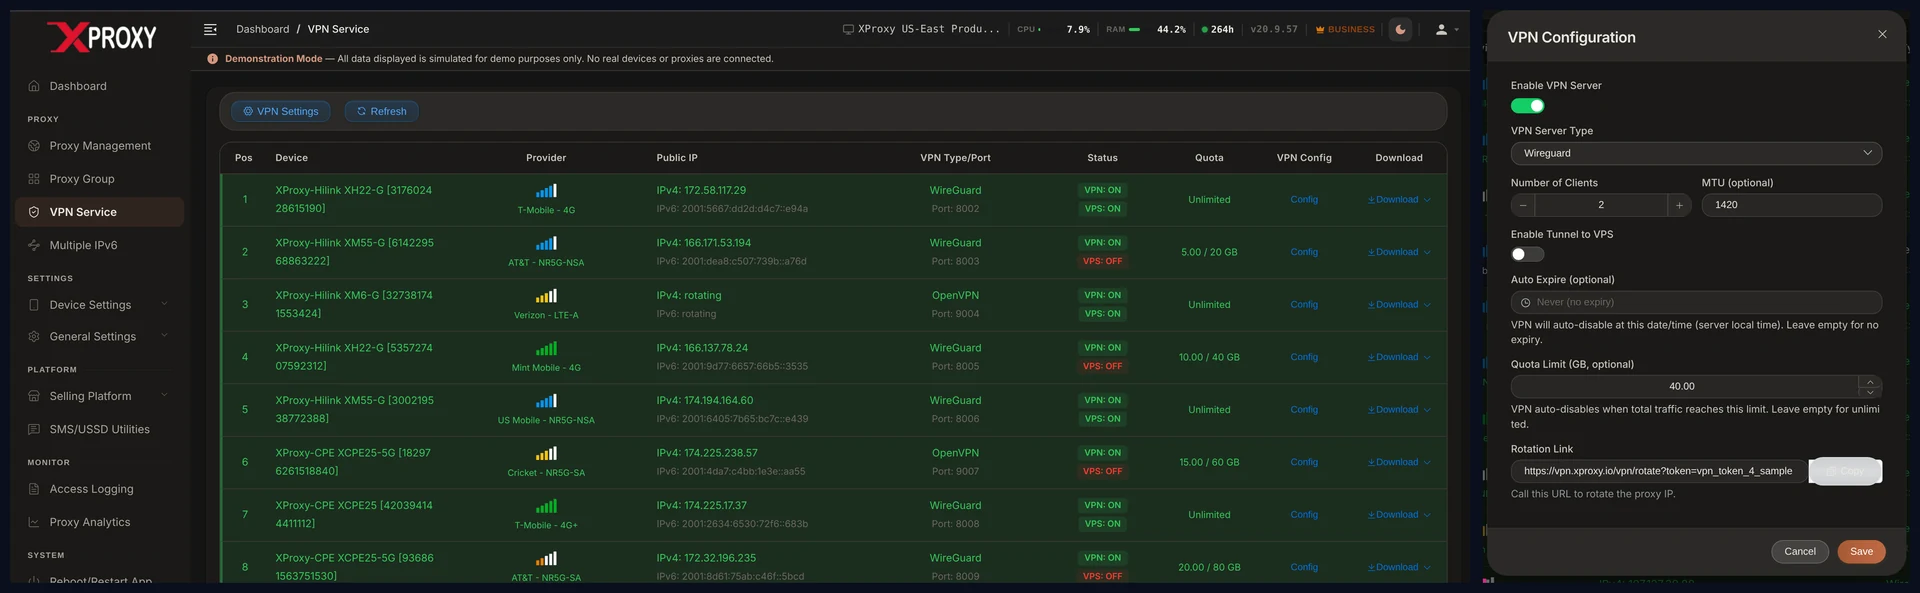The height and width of the screenshot is (593, 1920).
Task: Click Mint Mobile - 4G signal bars icon
Action: click(546, 349)
